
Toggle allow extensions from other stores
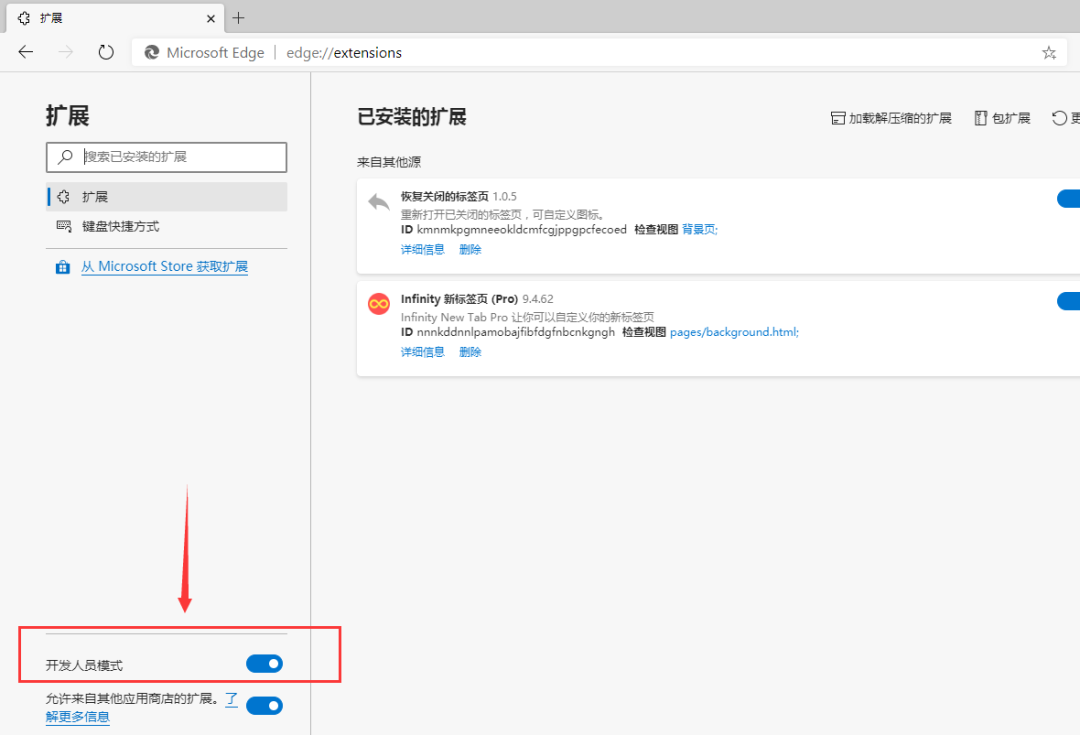coord(264,705)
